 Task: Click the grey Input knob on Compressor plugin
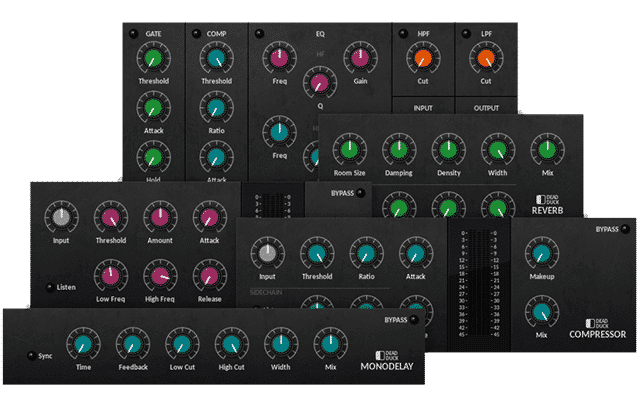267,253
